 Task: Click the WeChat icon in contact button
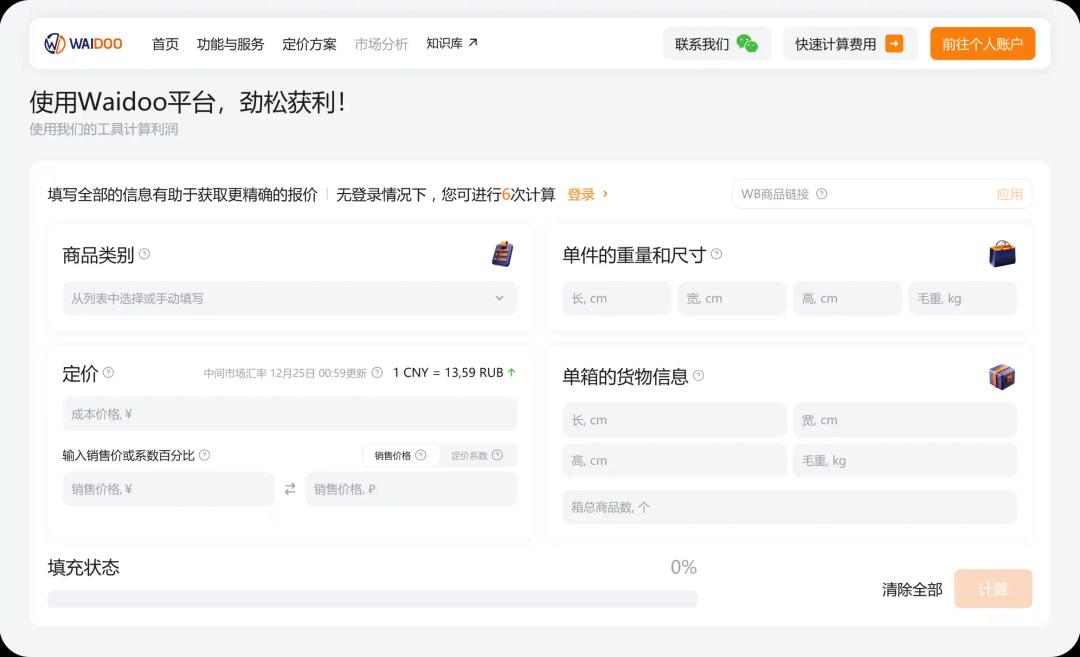(746, 44)
